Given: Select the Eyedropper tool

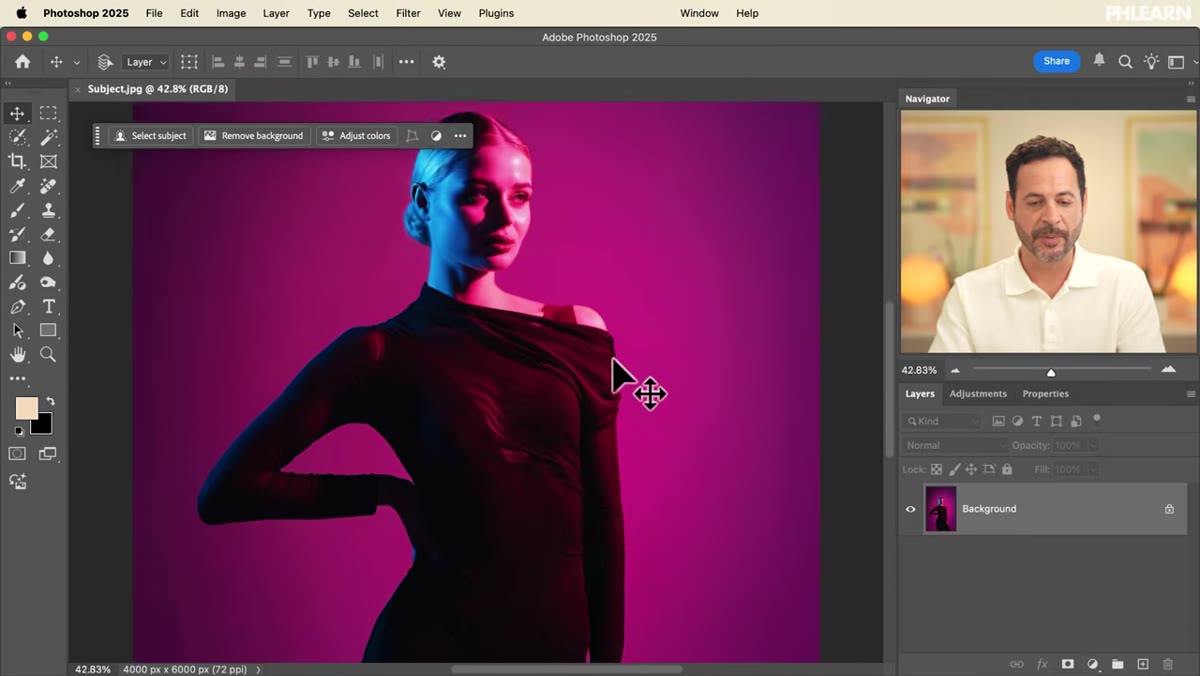Looking at the screenshot, I should coord(17,186).
